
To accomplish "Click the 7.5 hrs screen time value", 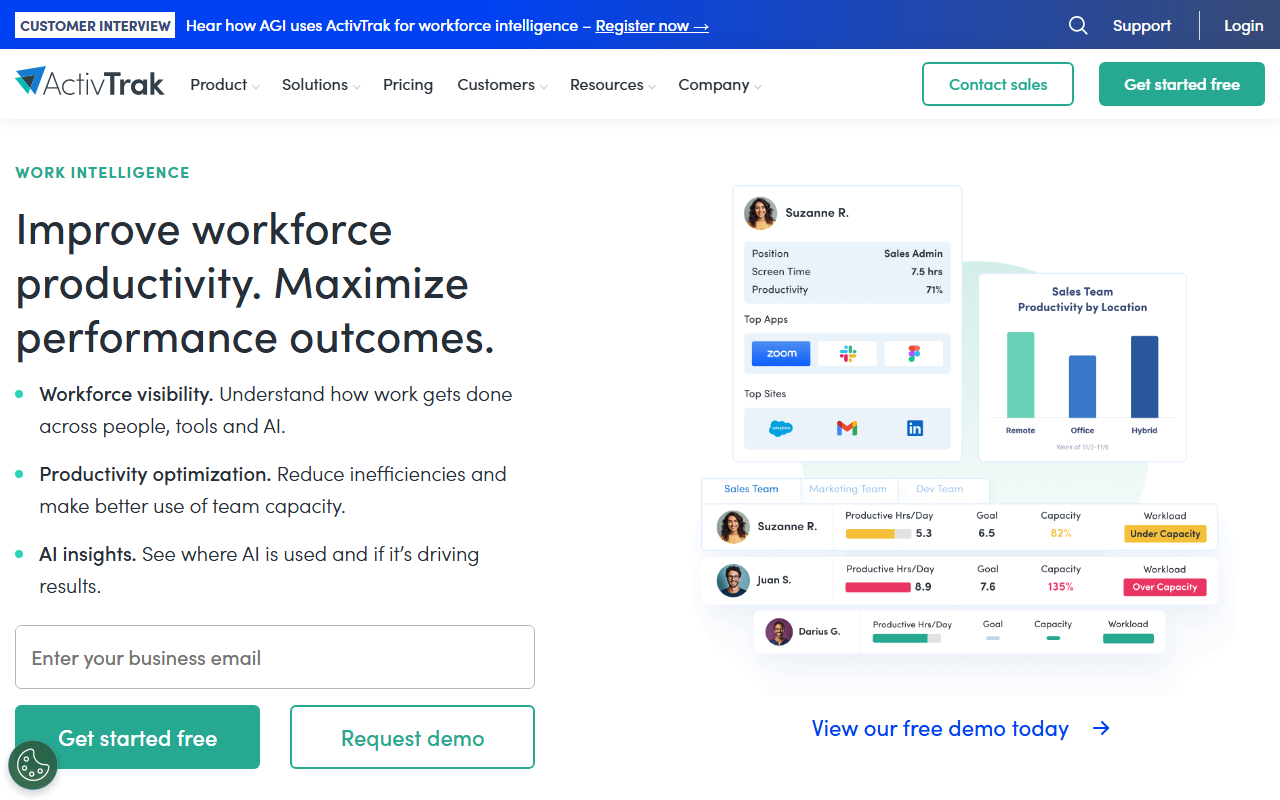I will pos(927,272).
